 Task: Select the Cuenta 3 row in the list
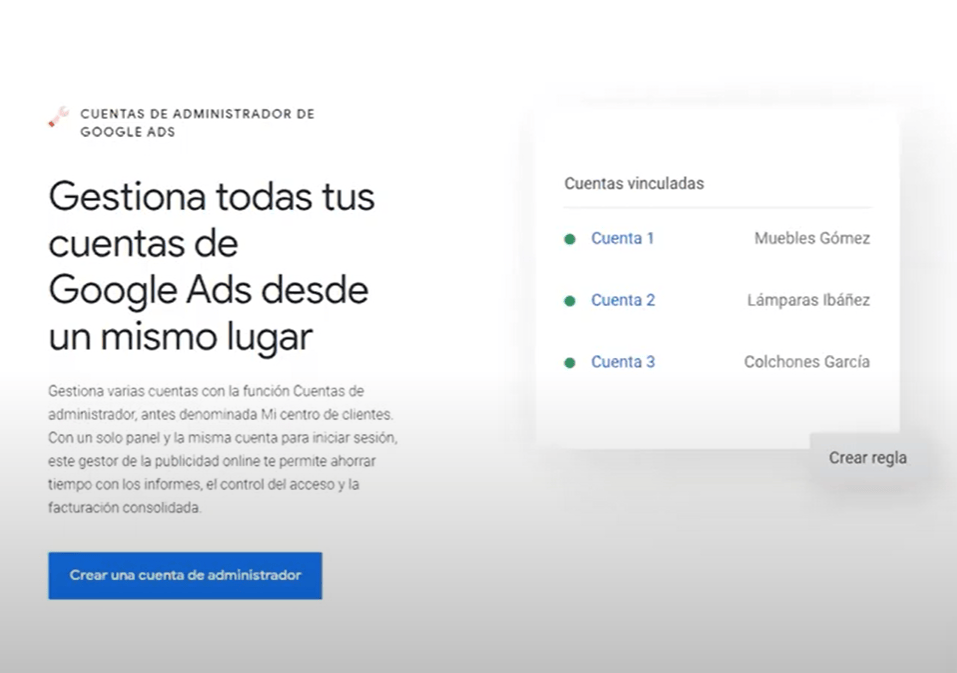tap(717, 361)
